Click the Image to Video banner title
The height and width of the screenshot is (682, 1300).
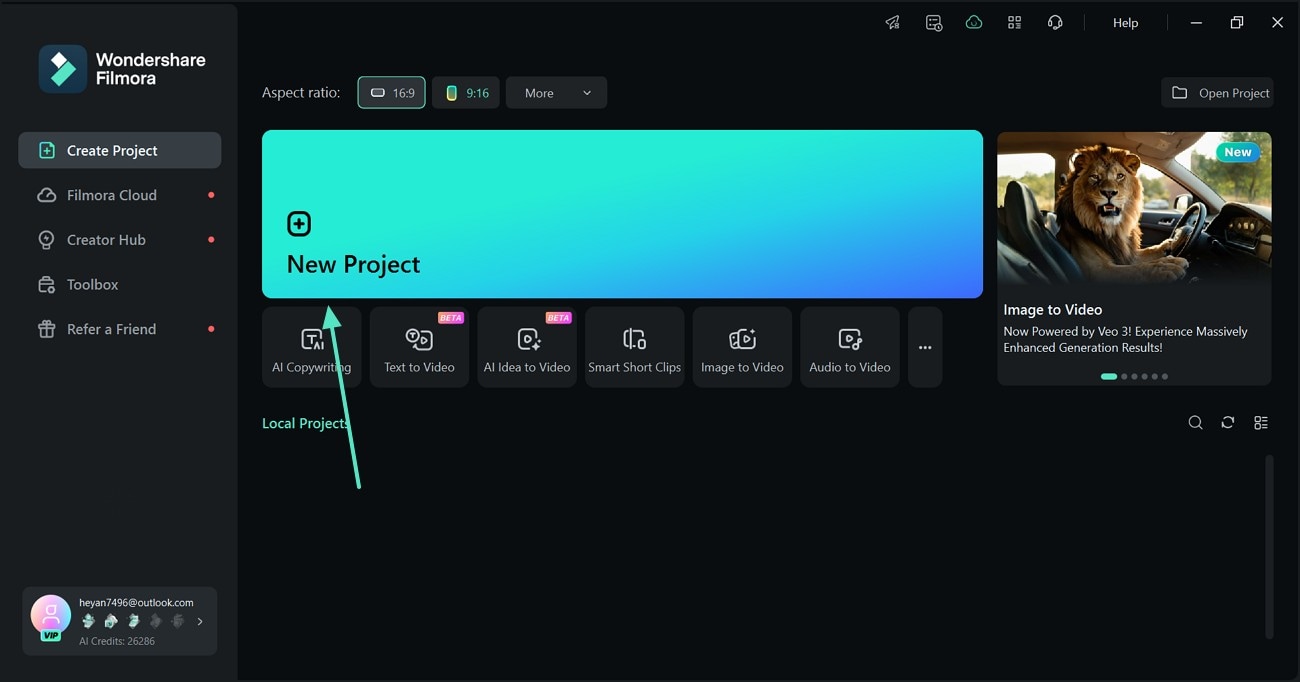coord(1053,310)
